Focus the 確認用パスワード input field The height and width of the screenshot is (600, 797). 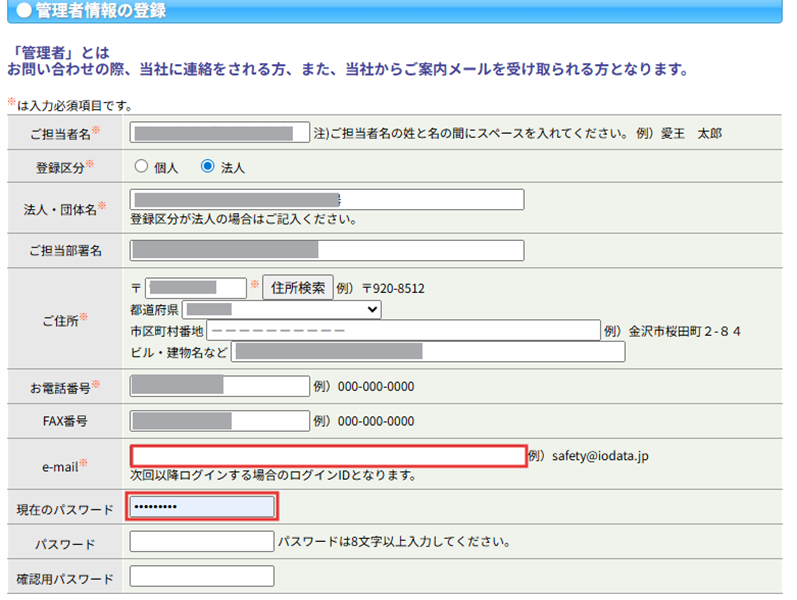201,577
